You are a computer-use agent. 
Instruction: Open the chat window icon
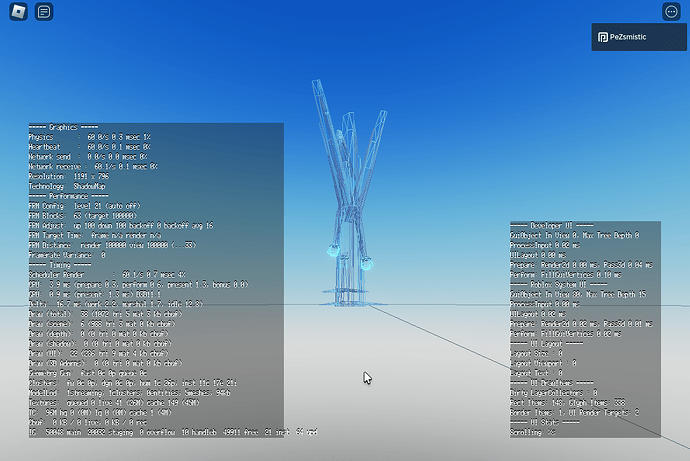click(44, 11)
